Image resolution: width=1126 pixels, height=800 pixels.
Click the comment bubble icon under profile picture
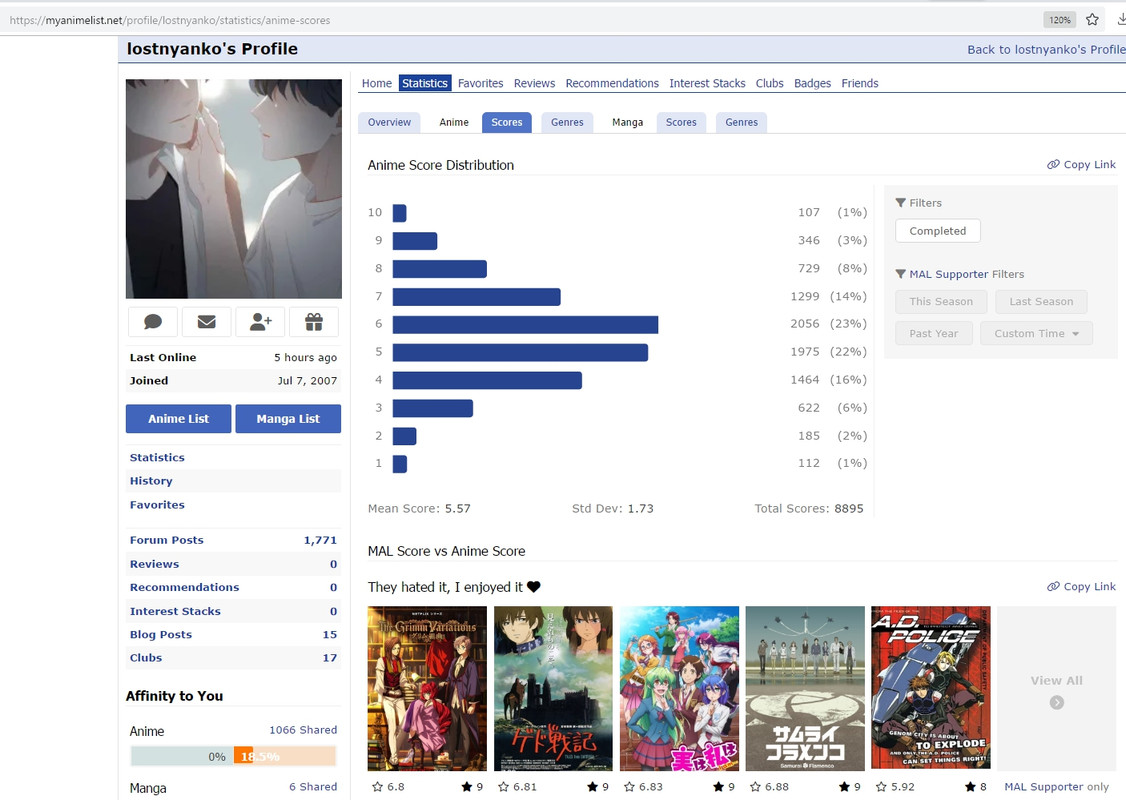coord(153,322)
